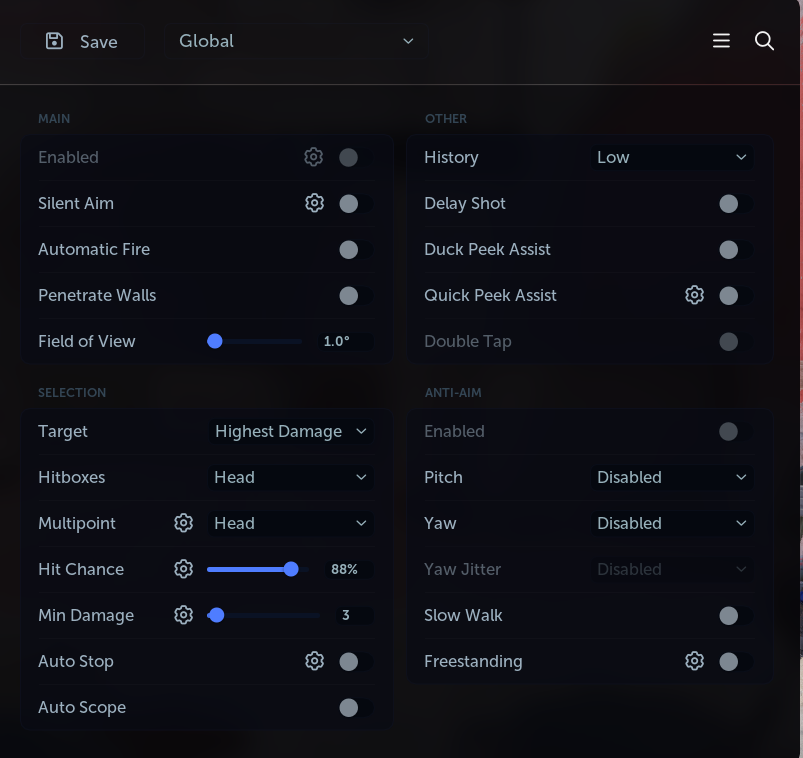The image size is (803, 758).
Task: Open Freestanding gear settings
Action: click(694, 661)
